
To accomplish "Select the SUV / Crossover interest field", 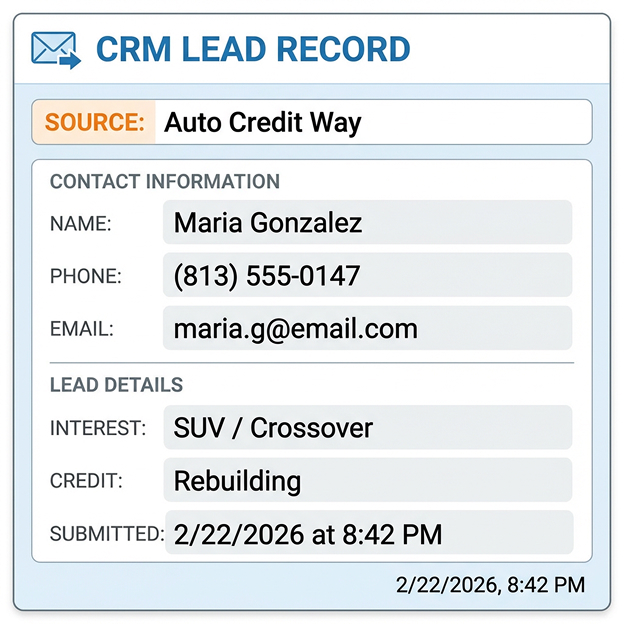I will [367, 428].
